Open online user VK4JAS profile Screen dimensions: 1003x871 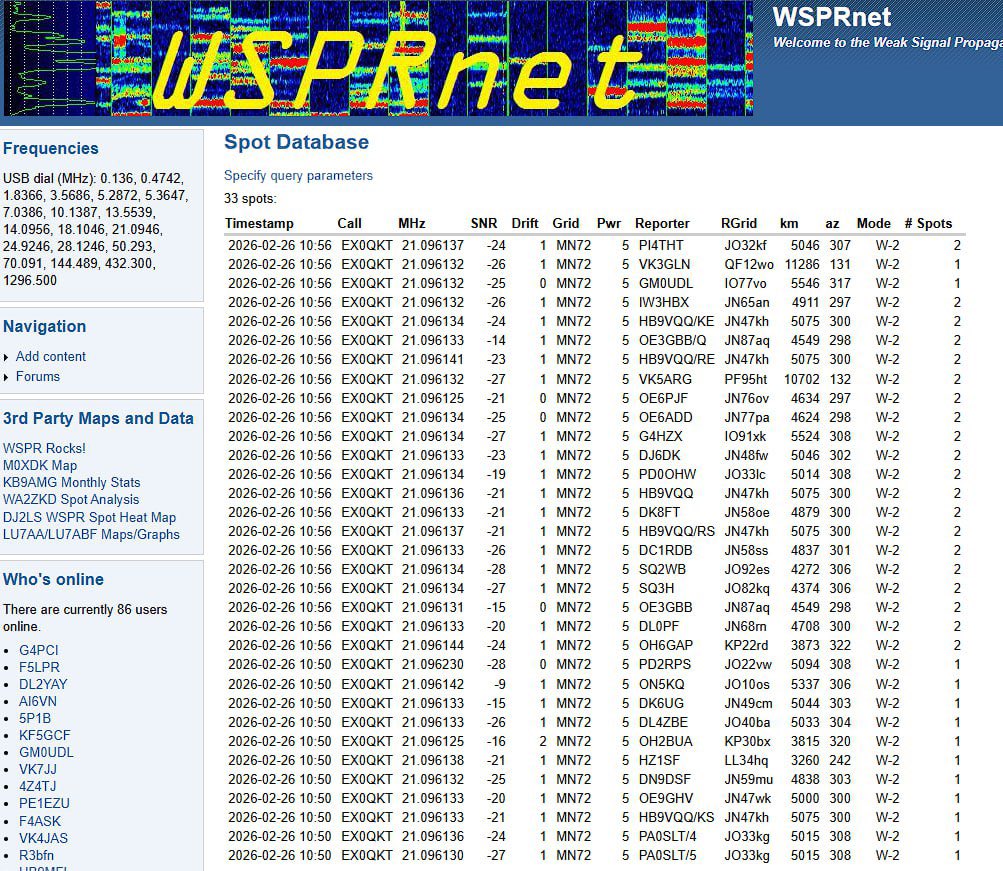(43, 838)
